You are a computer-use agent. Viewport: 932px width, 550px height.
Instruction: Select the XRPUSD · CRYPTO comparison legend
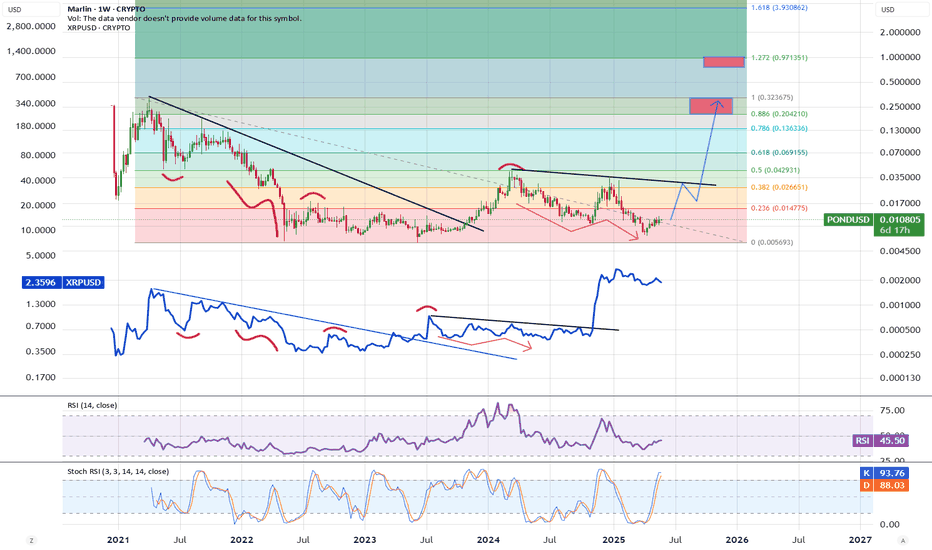point(99,28)
